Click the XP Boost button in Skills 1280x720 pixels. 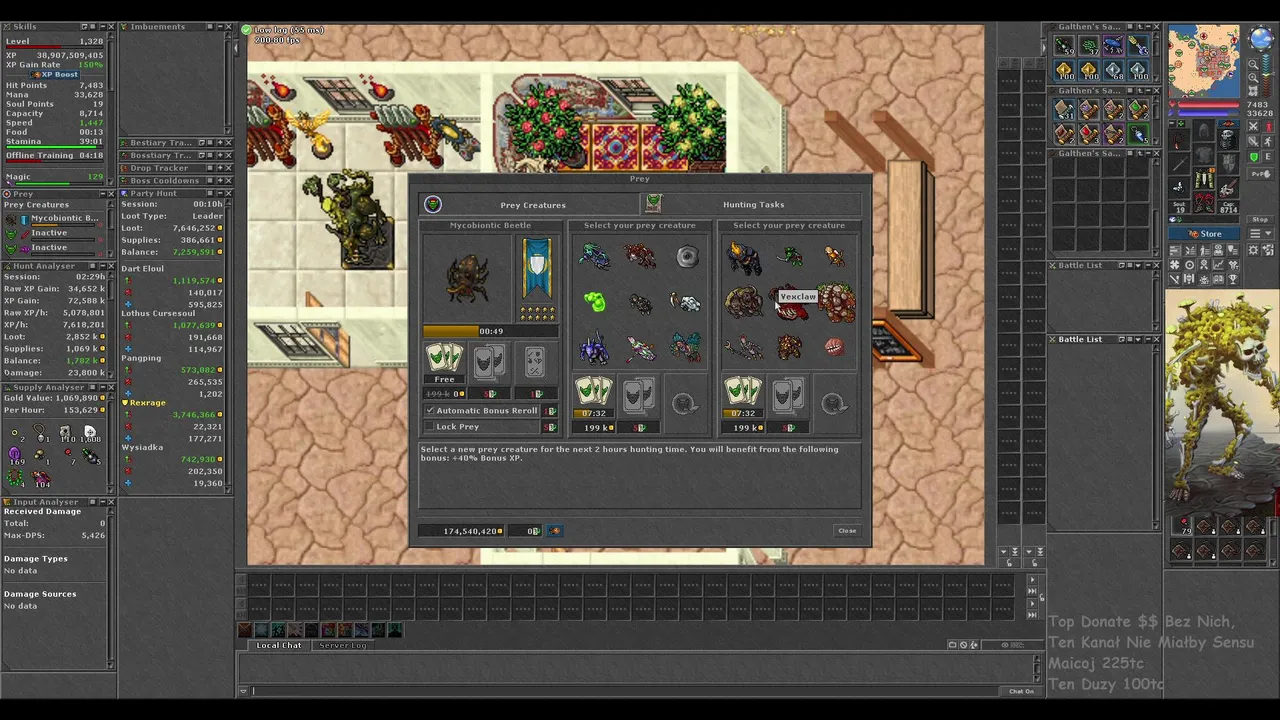click(55, 74)
